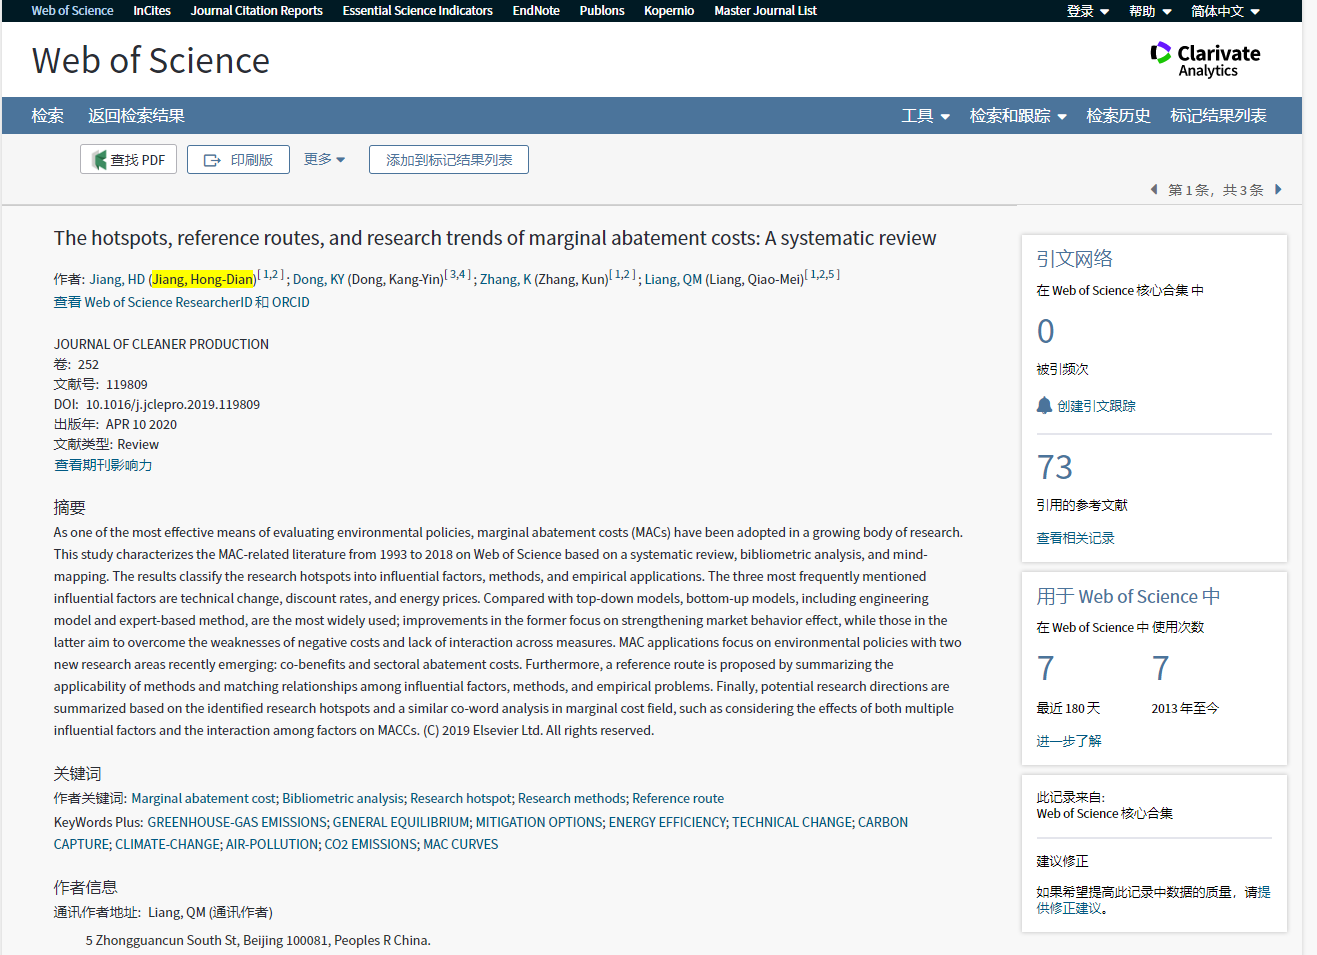This screenshot has width=1317, height=955.
Task: Open the 简体中文 language dropdown
Action: pos(1225,11)
